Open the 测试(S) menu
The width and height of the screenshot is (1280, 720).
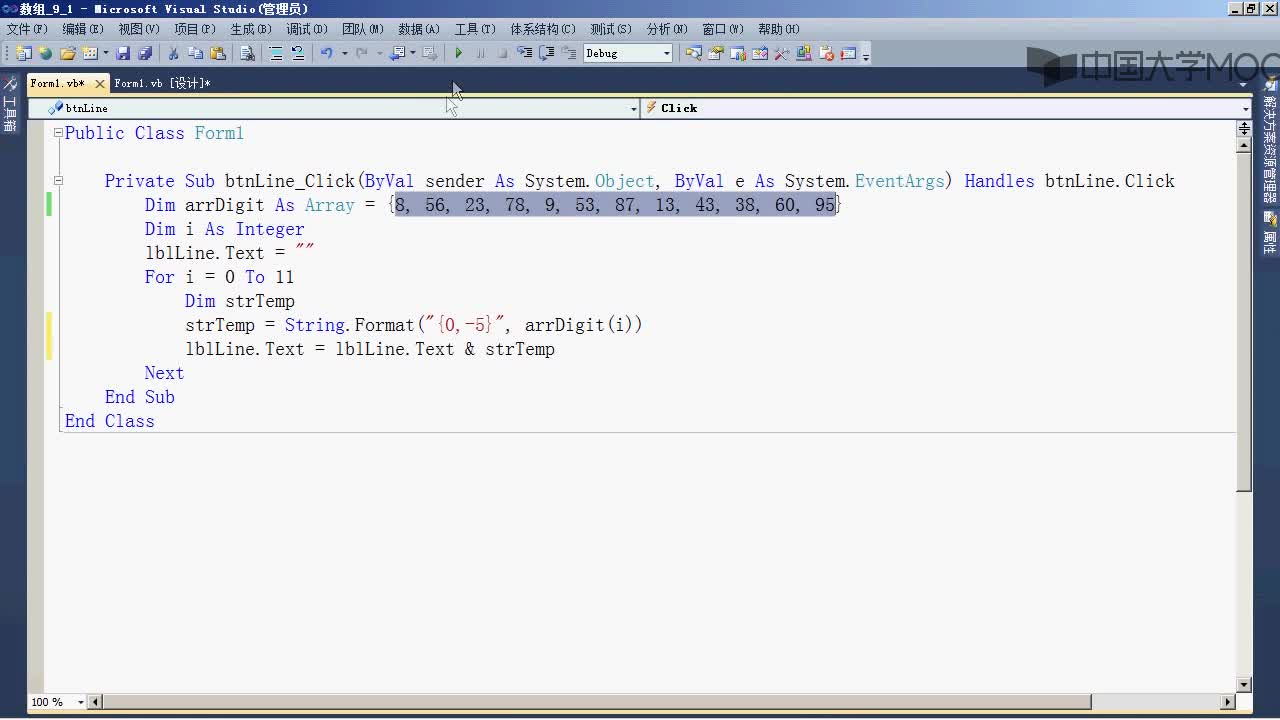(610, 29)
